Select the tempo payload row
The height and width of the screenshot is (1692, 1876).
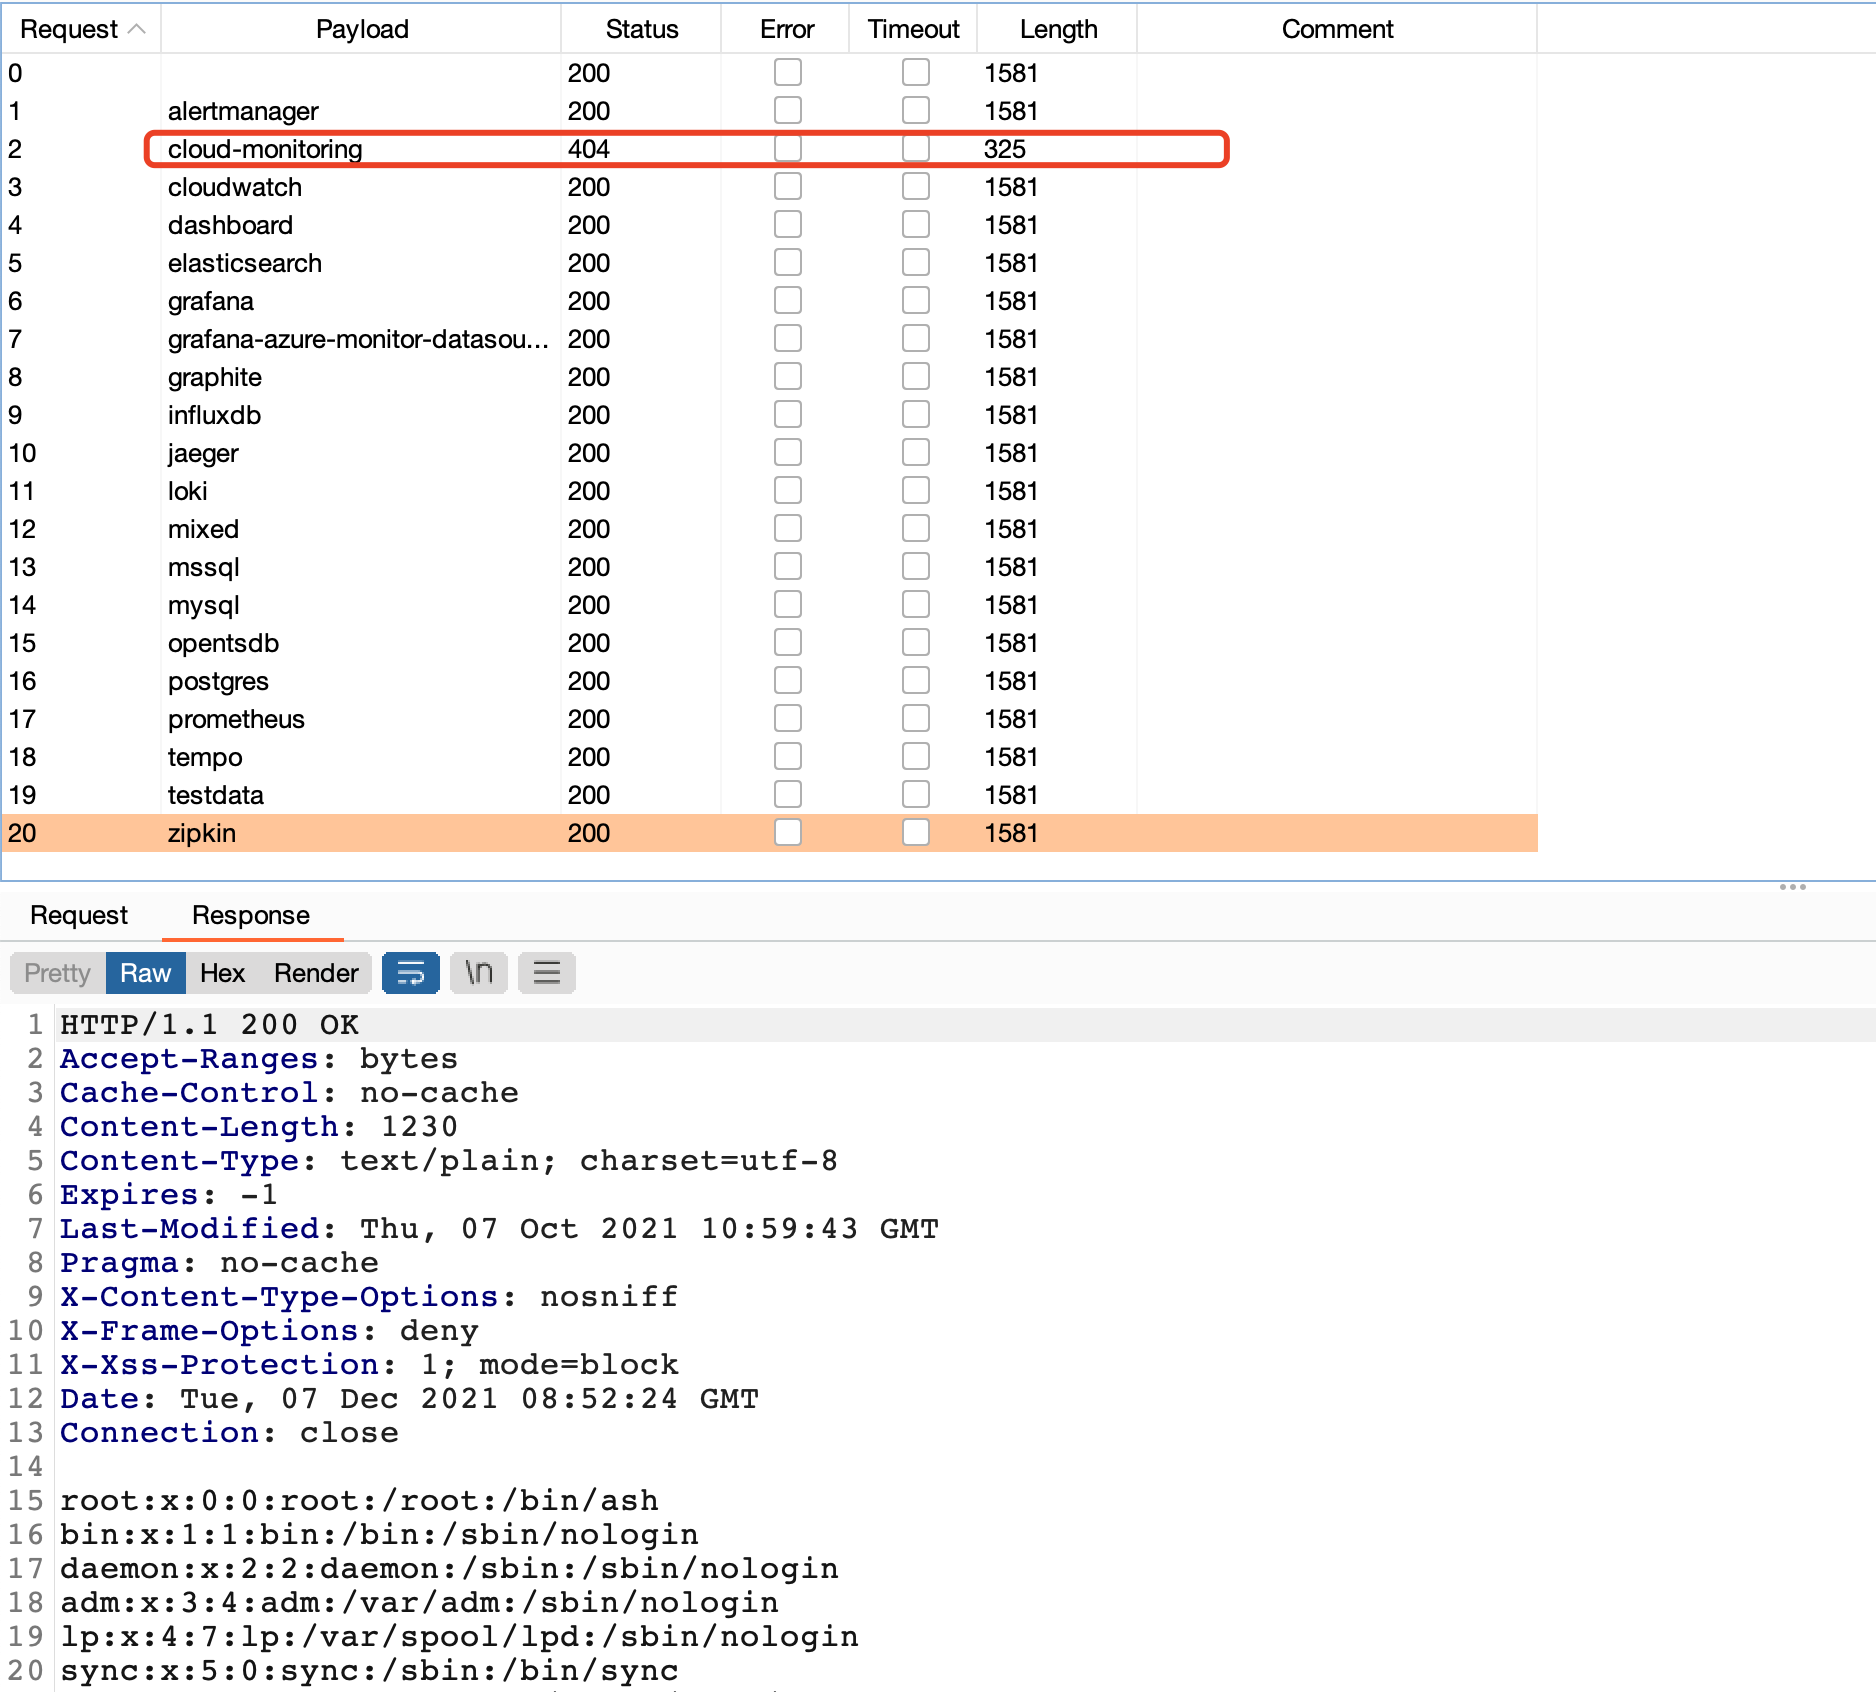pyautogui.click(x=769, y=757)
